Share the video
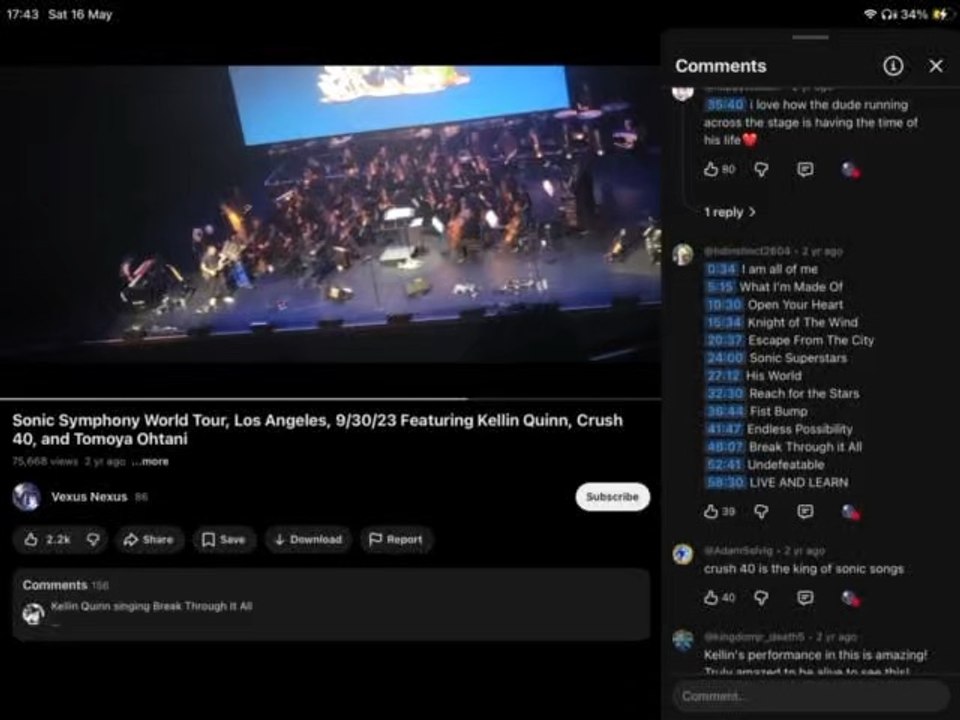The width and height of the screenshot is (960, 720). pos(148,539)
